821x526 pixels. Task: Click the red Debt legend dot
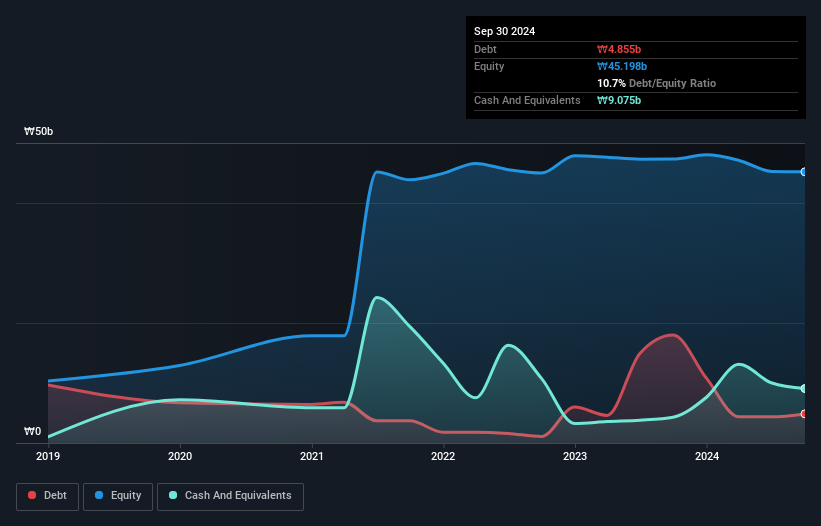[32, 495]
